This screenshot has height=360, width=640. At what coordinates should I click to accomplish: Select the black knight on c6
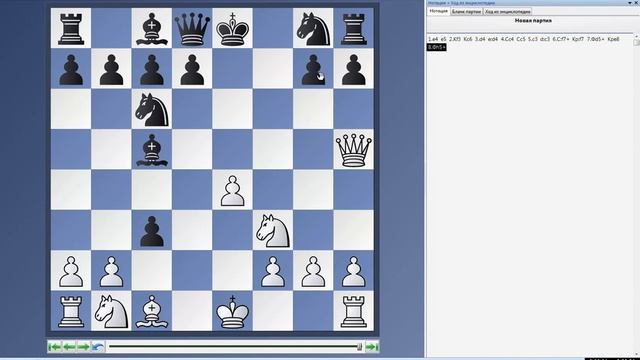[x=152, y=109]
